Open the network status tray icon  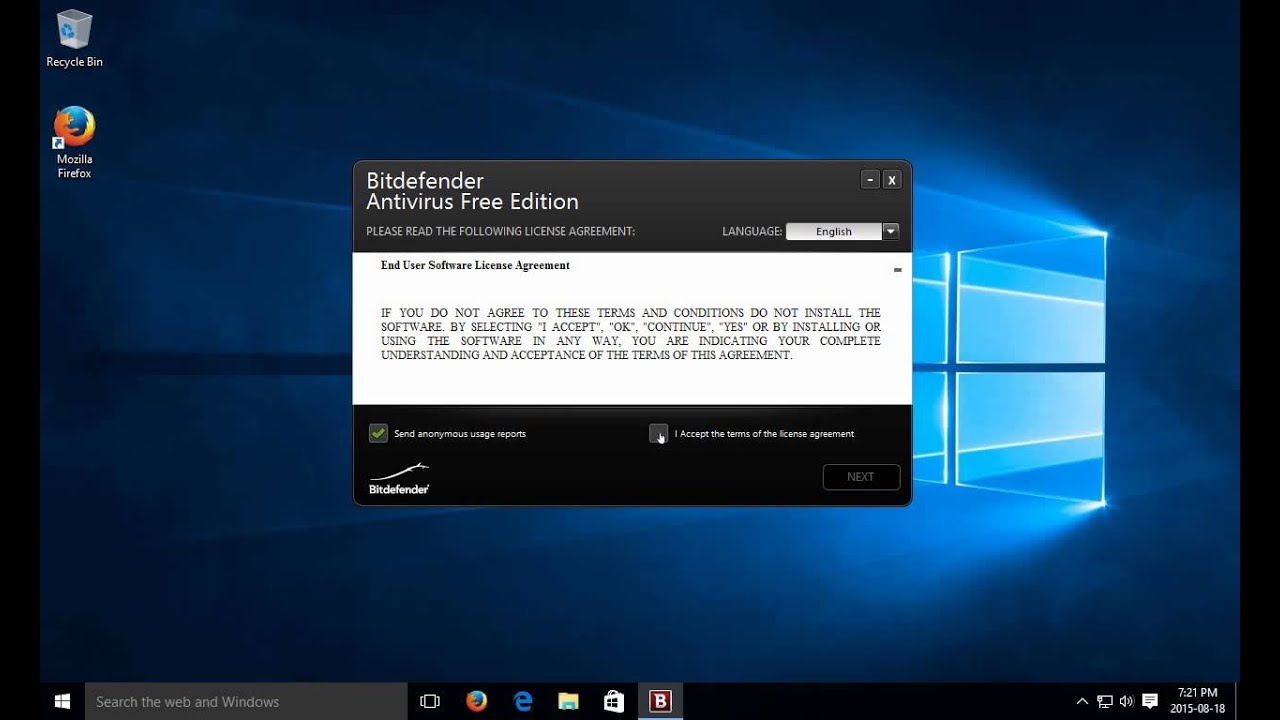1105,701
